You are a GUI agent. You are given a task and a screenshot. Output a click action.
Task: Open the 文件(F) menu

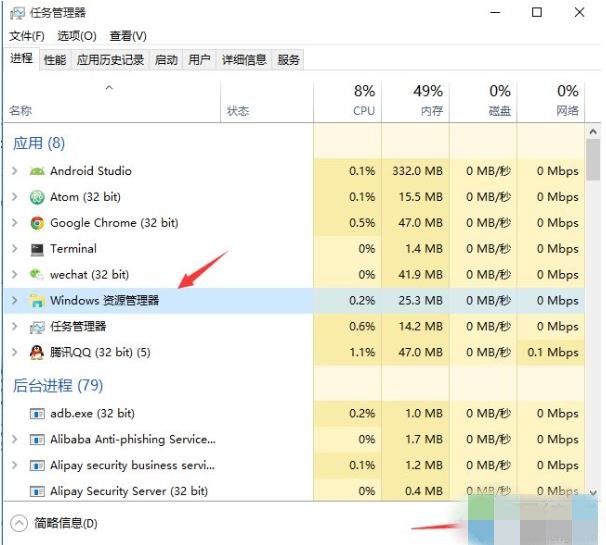[x=27, y=36]
